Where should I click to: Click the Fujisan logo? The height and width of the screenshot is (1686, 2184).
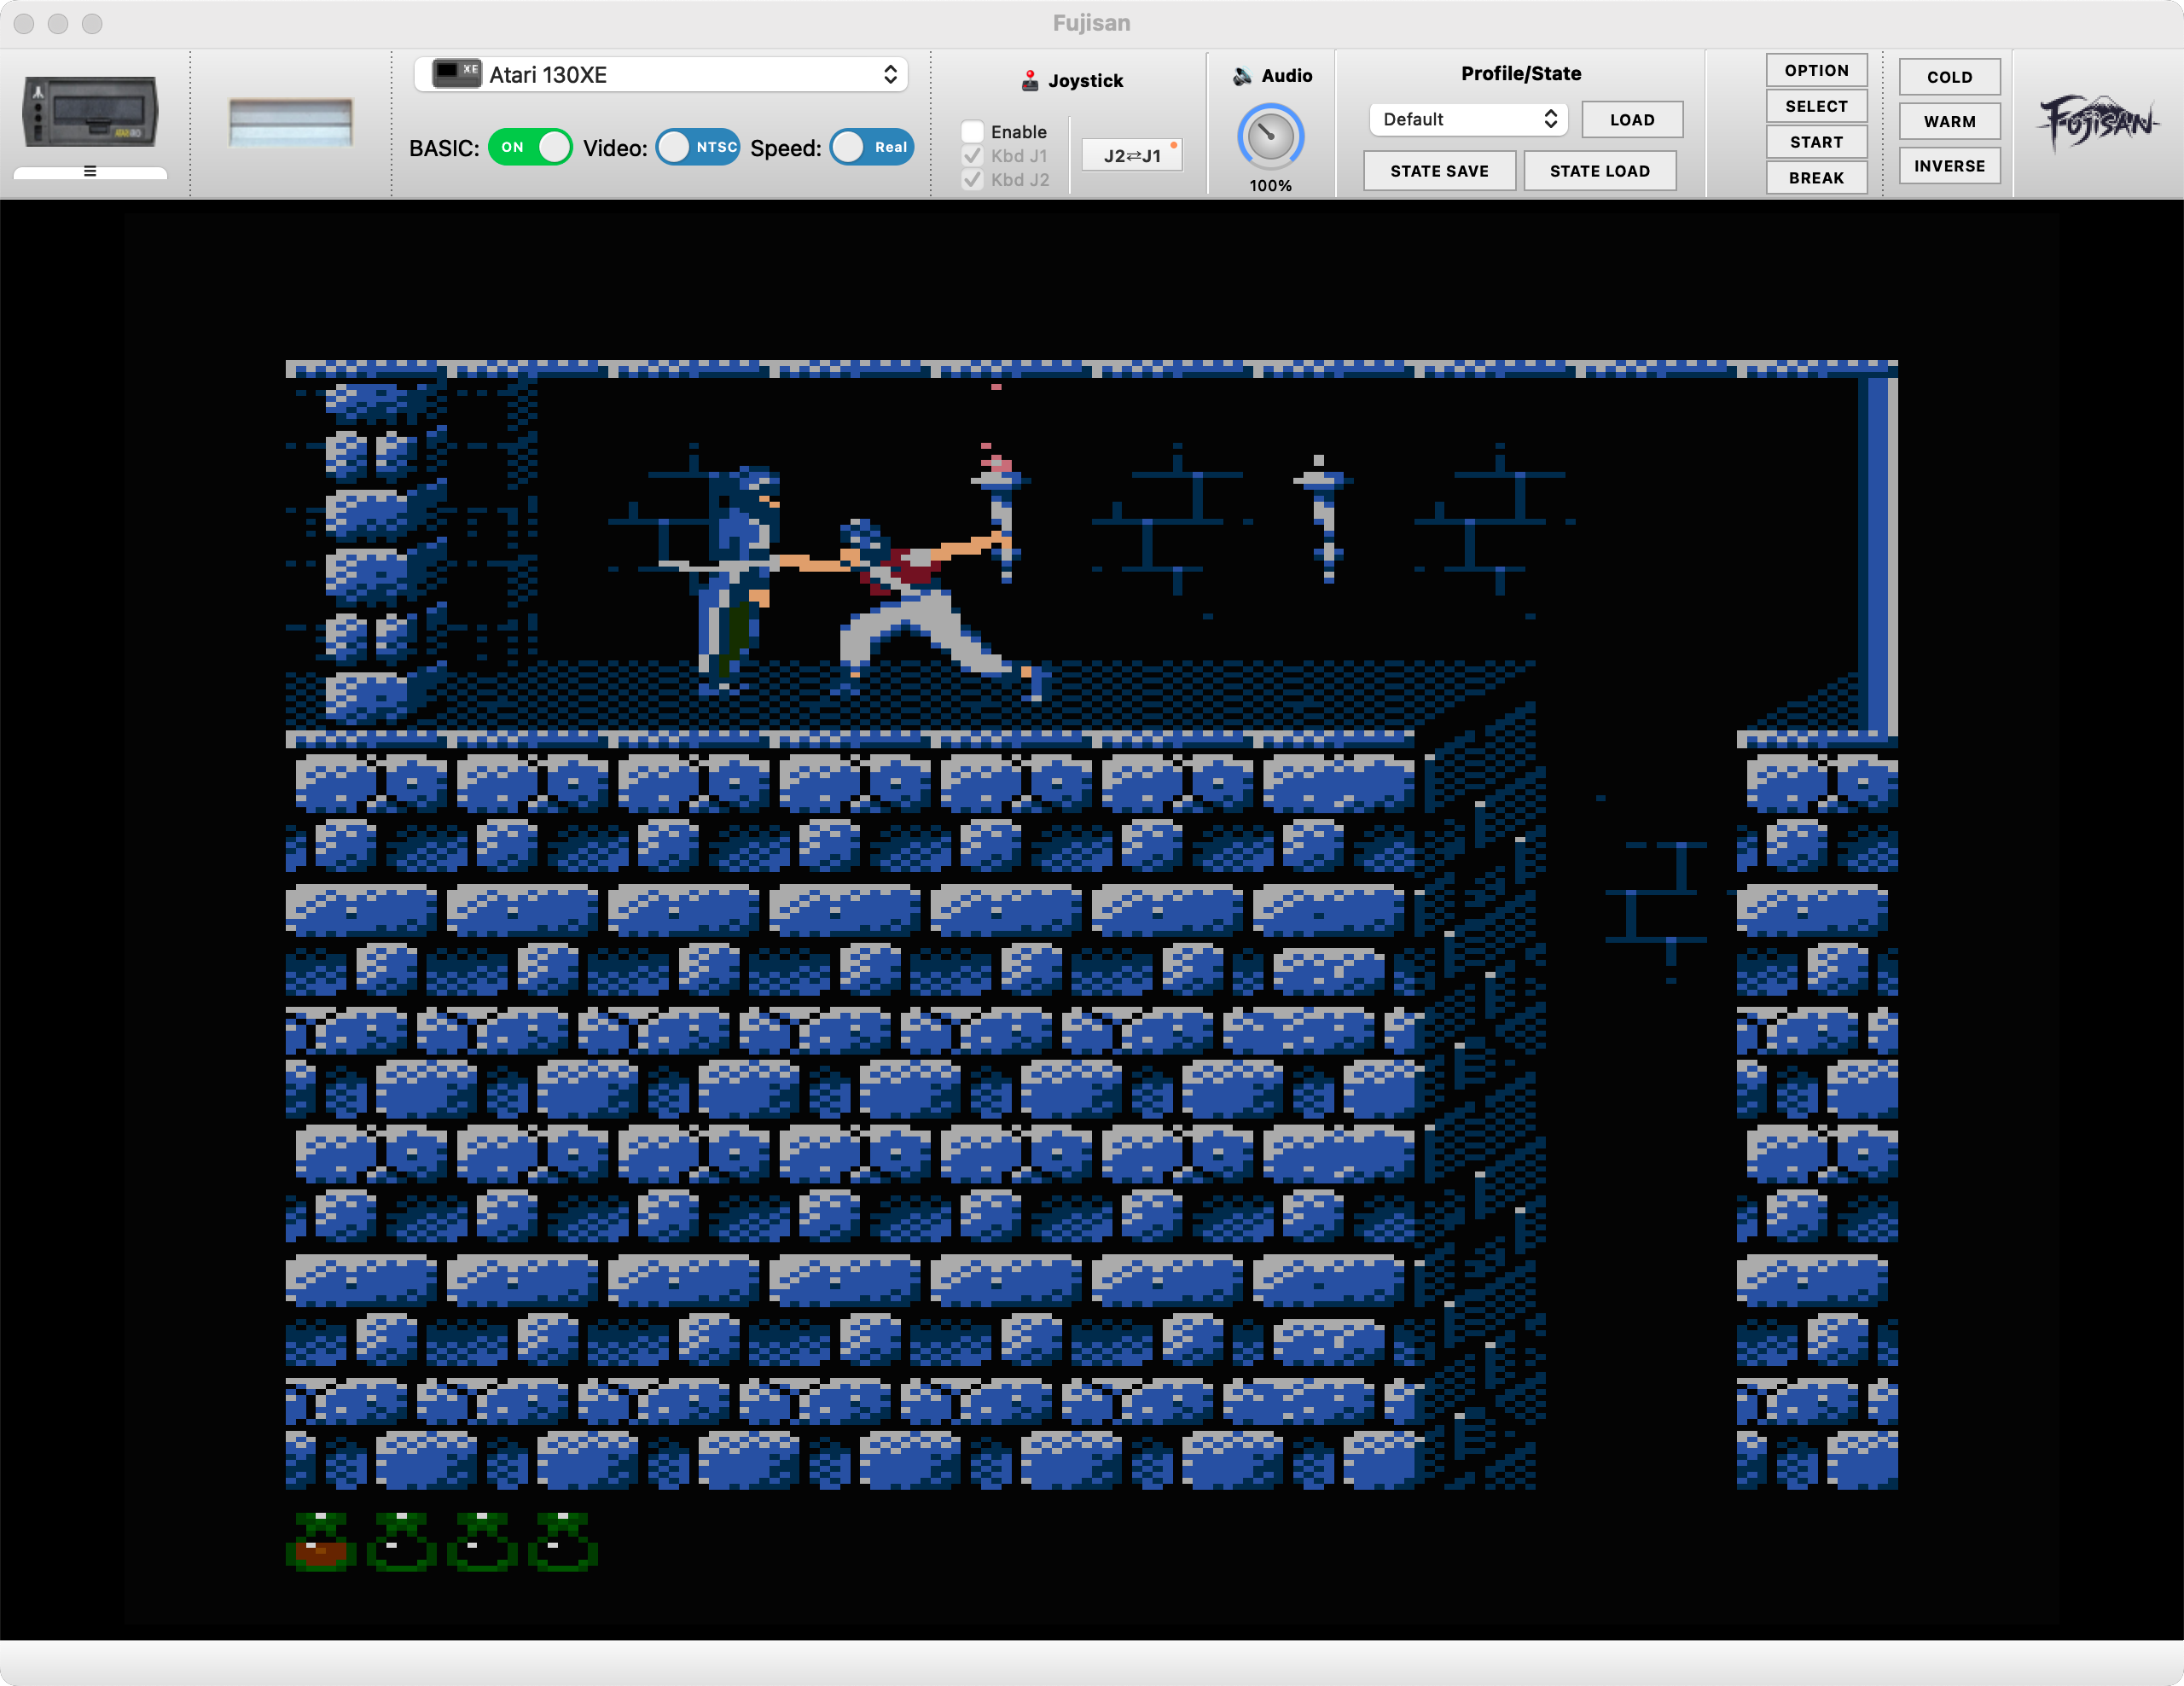[x=2097, y=122]
